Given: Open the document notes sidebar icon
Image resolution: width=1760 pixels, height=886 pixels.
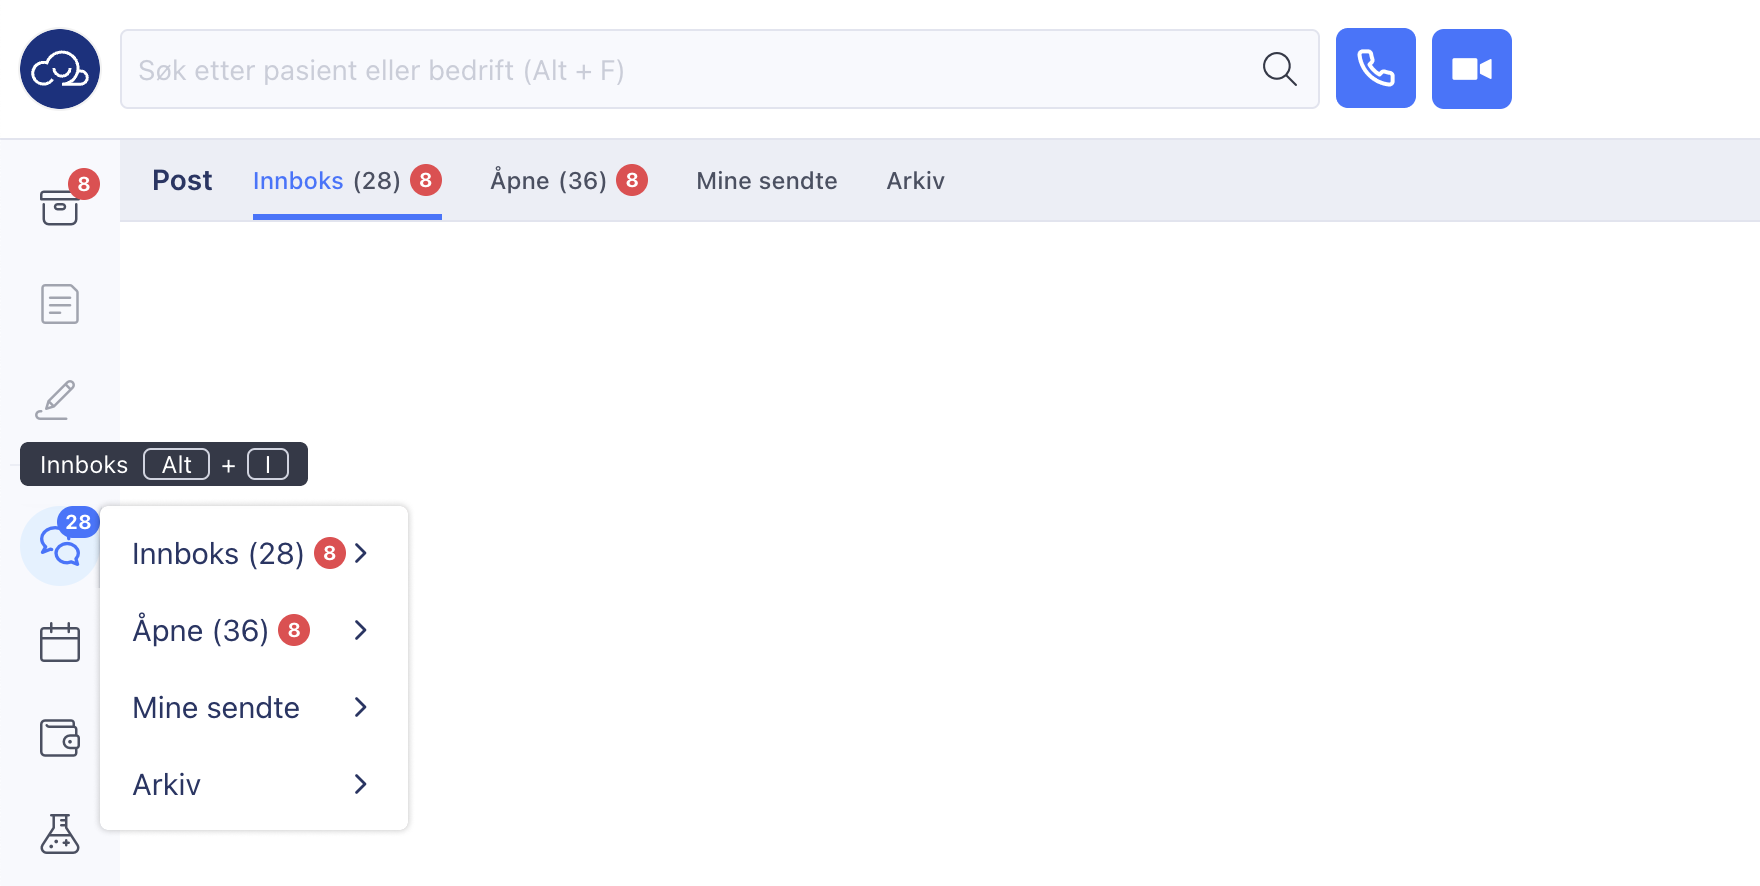Looking at the screenshot, I should (x=60, y=304).
